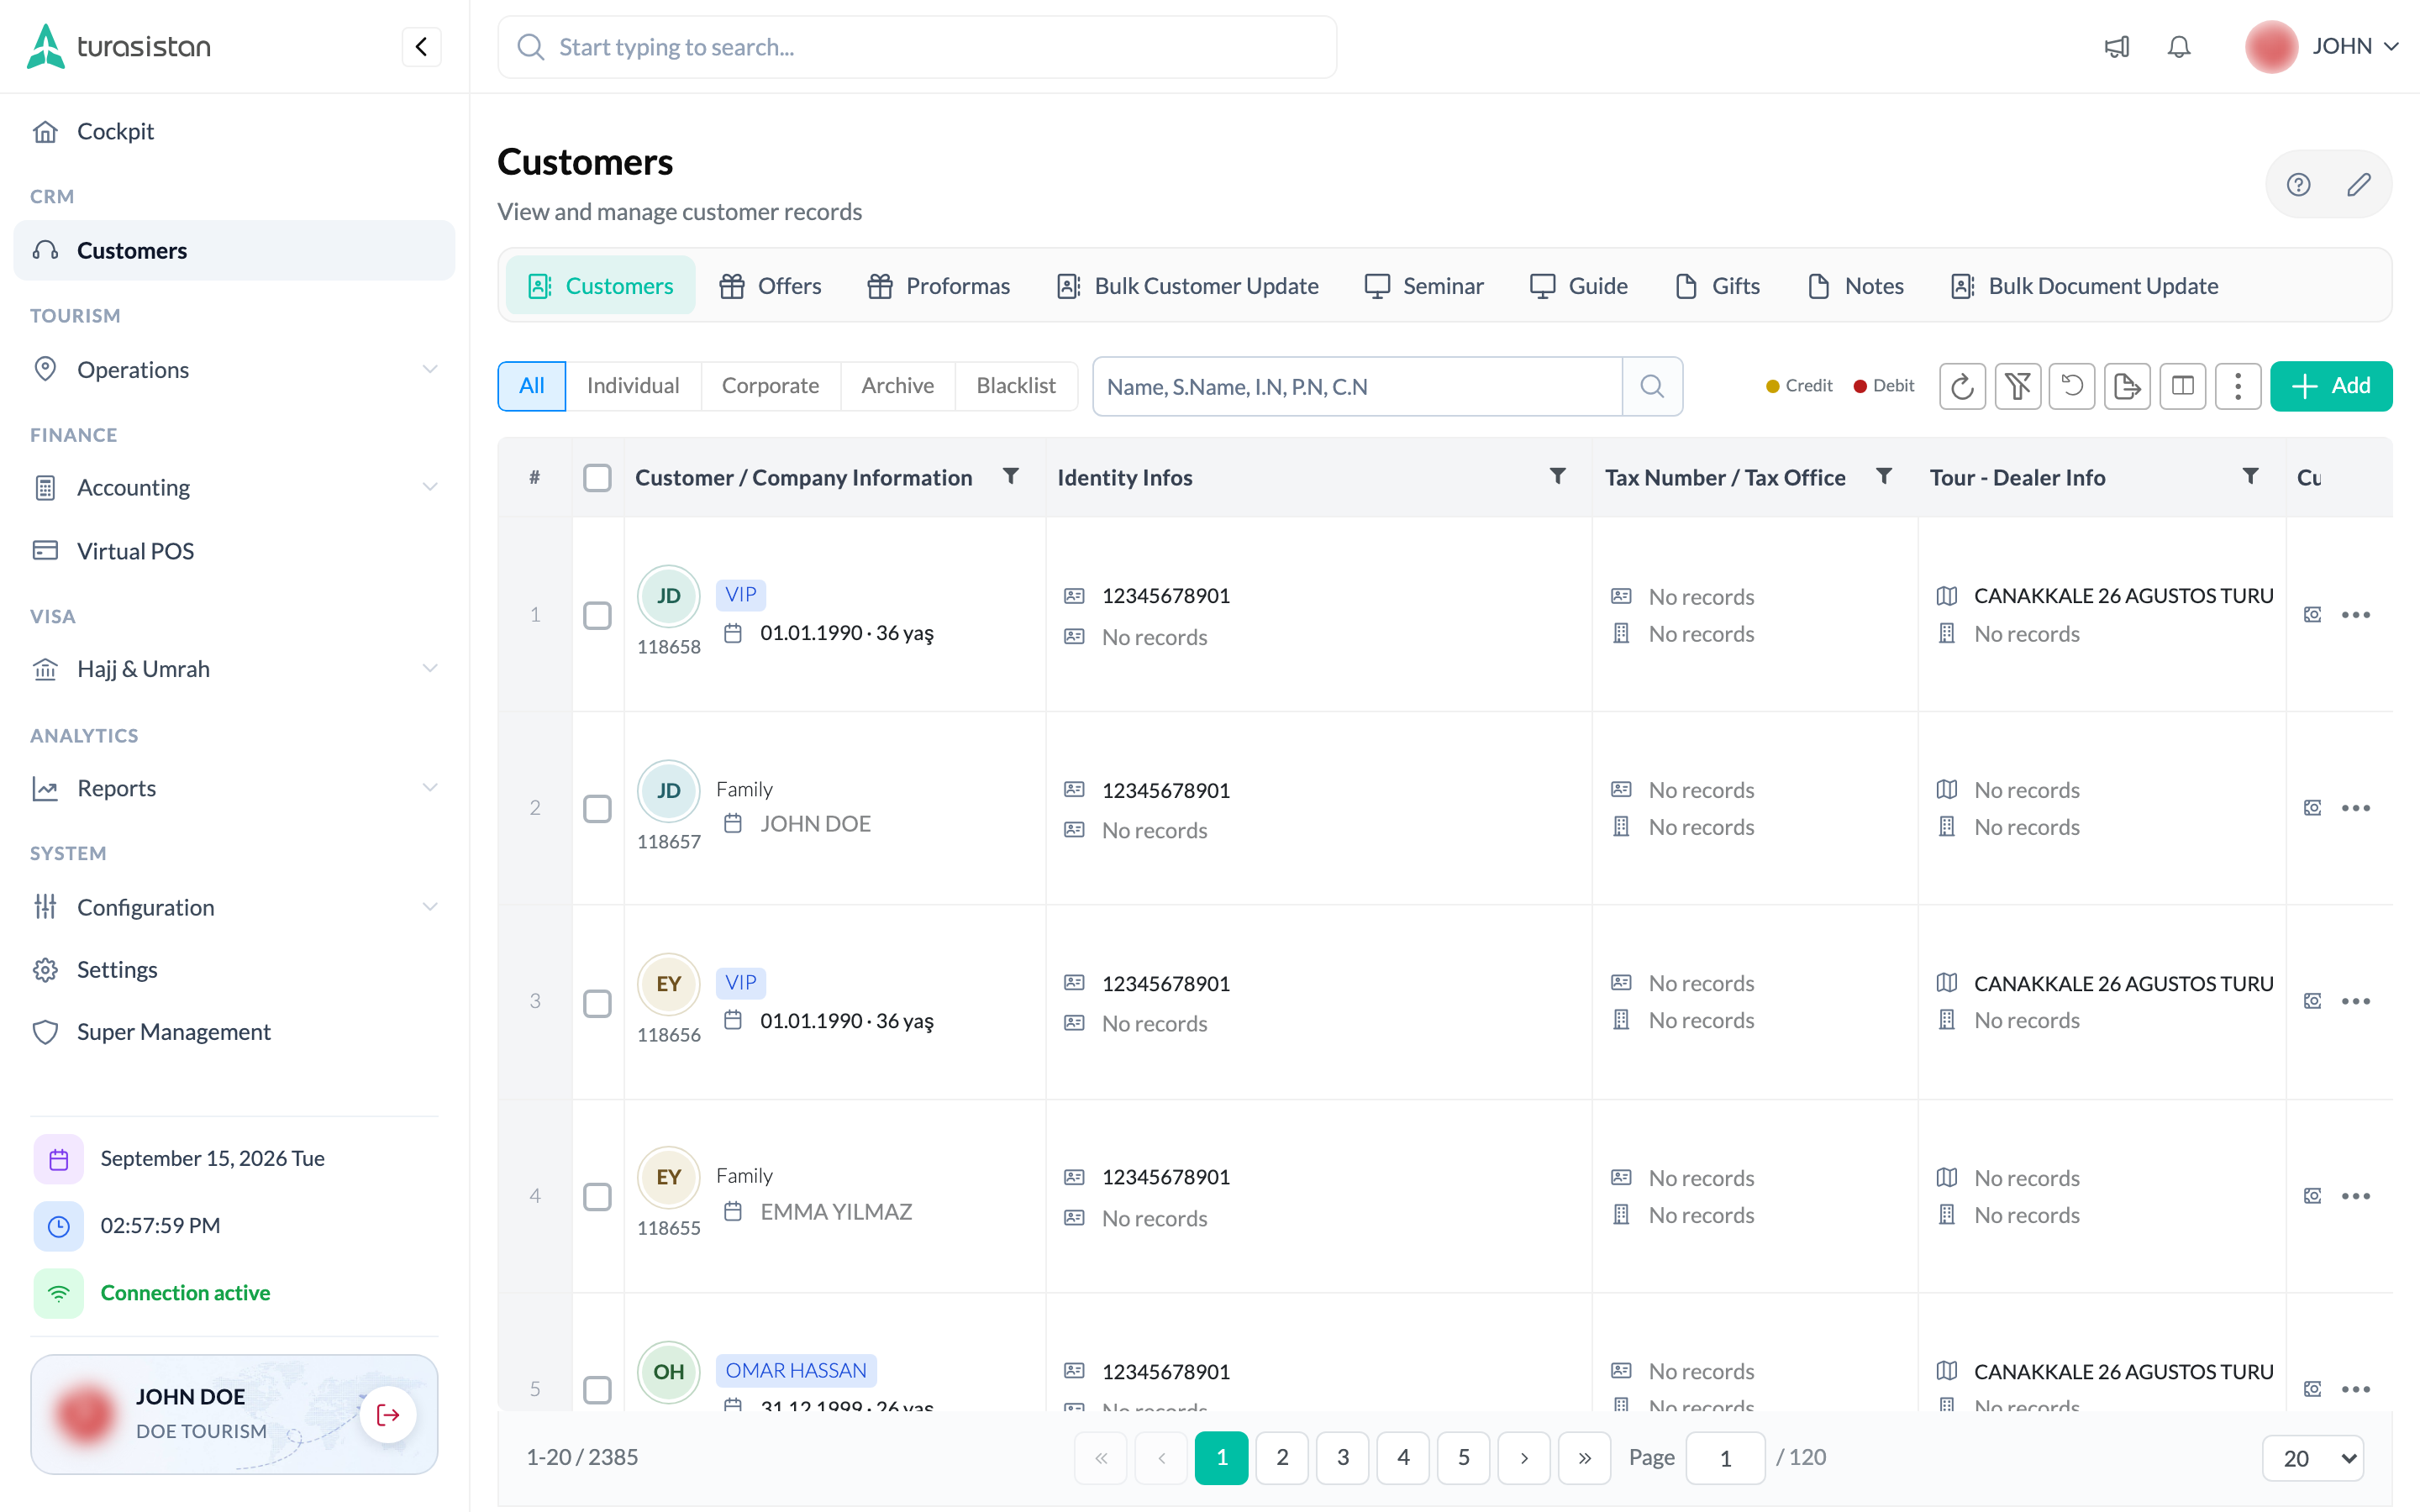Open Bulk Document Update tab
Image resolution: width=2420 pixels, height=1512 pixels.
[x=2084, y=286]
